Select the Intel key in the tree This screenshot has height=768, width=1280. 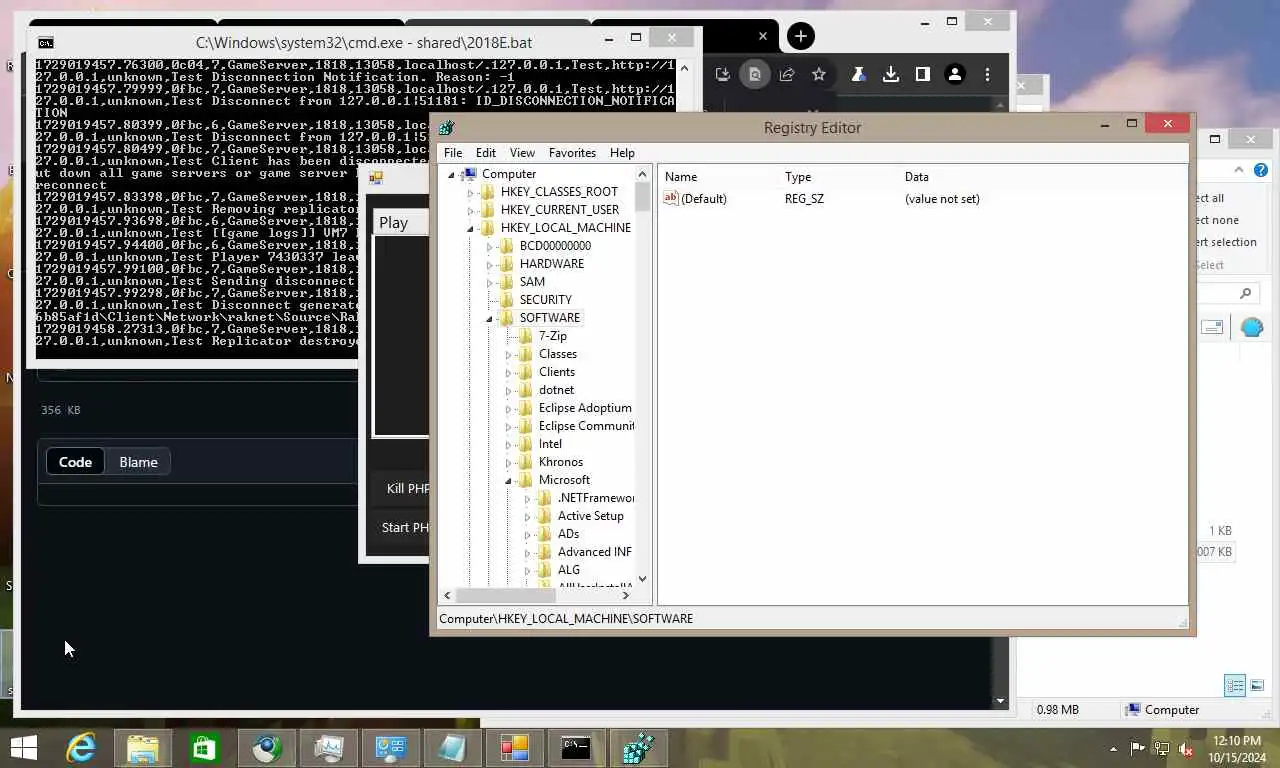[x=550, y=444]
